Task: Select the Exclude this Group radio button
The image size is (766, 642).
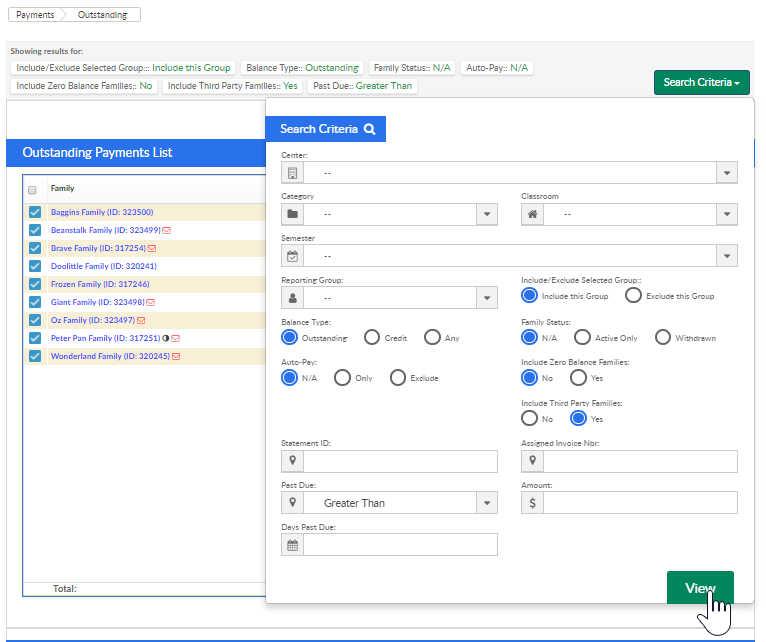Action: pos(633,296)
